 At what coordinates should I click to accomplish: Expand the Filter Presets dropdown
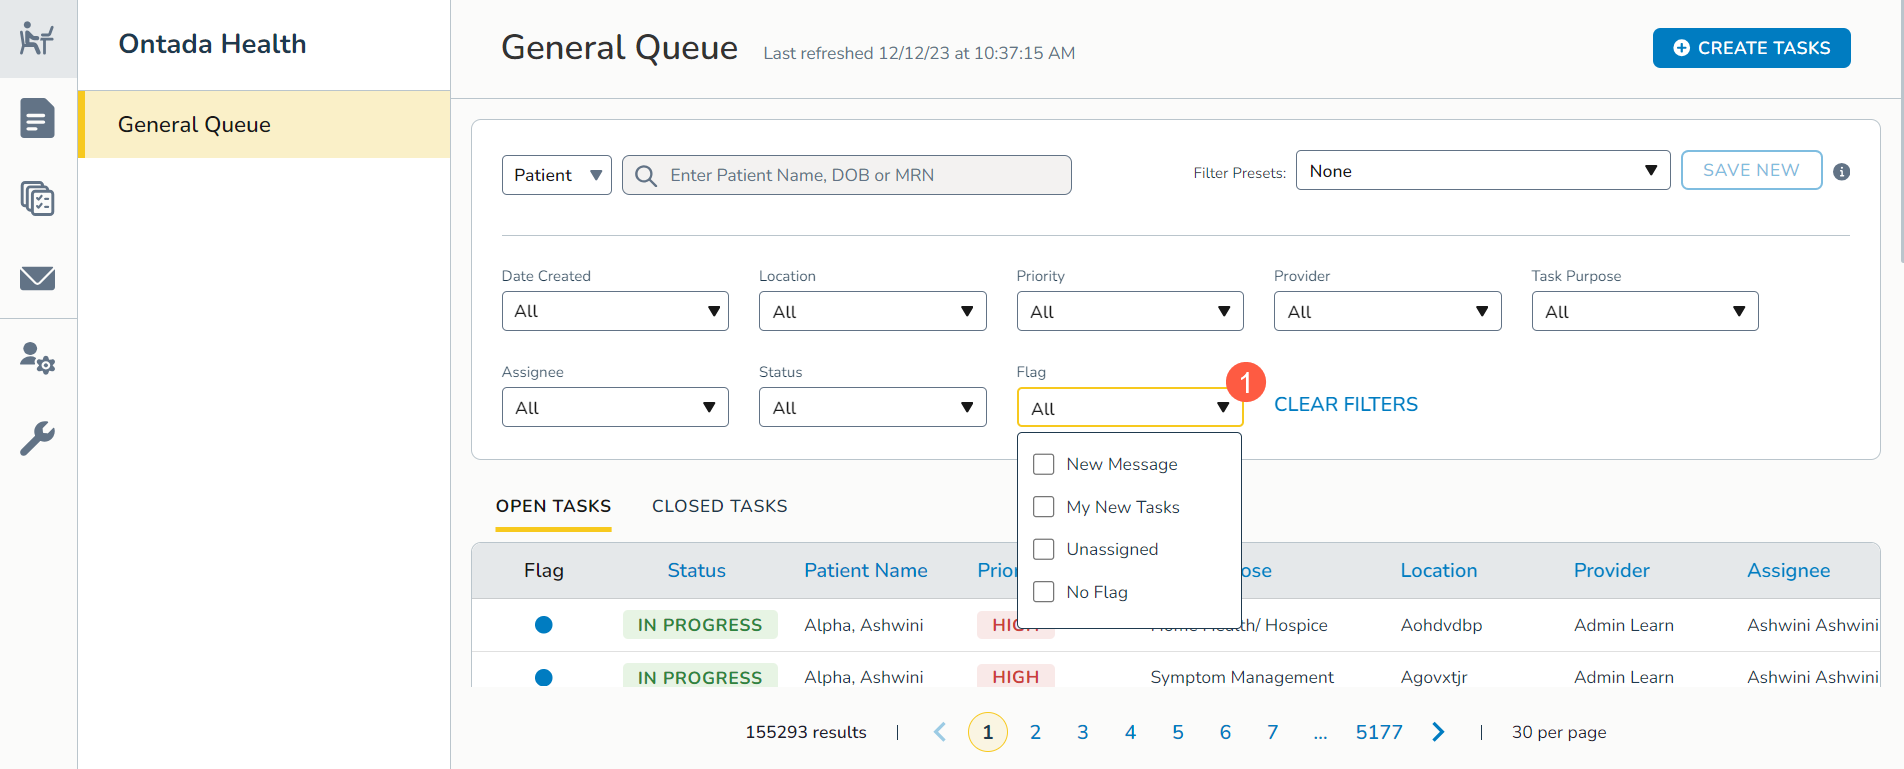coord(1482,171)
